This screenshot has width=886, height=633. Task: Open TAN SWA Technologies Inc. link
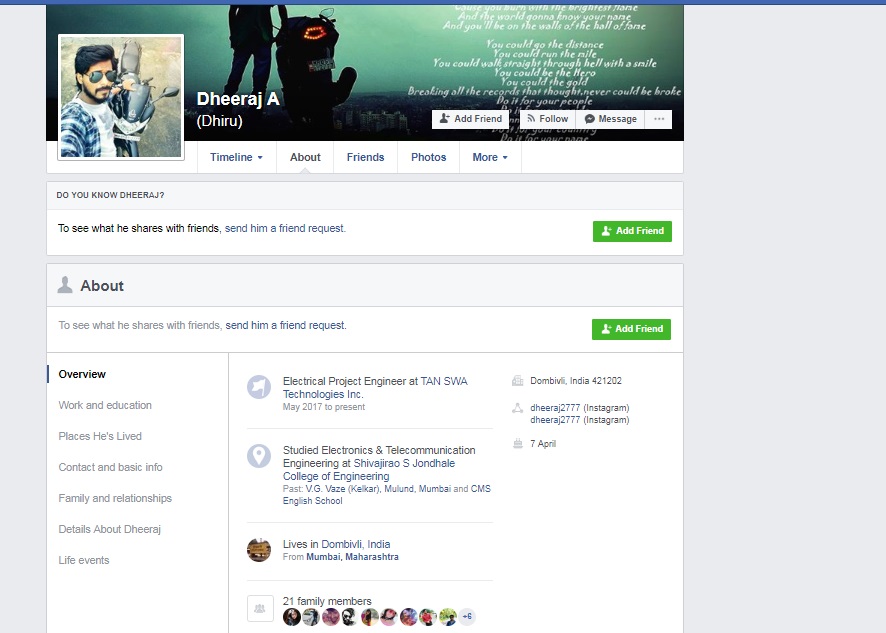point(375,388)
